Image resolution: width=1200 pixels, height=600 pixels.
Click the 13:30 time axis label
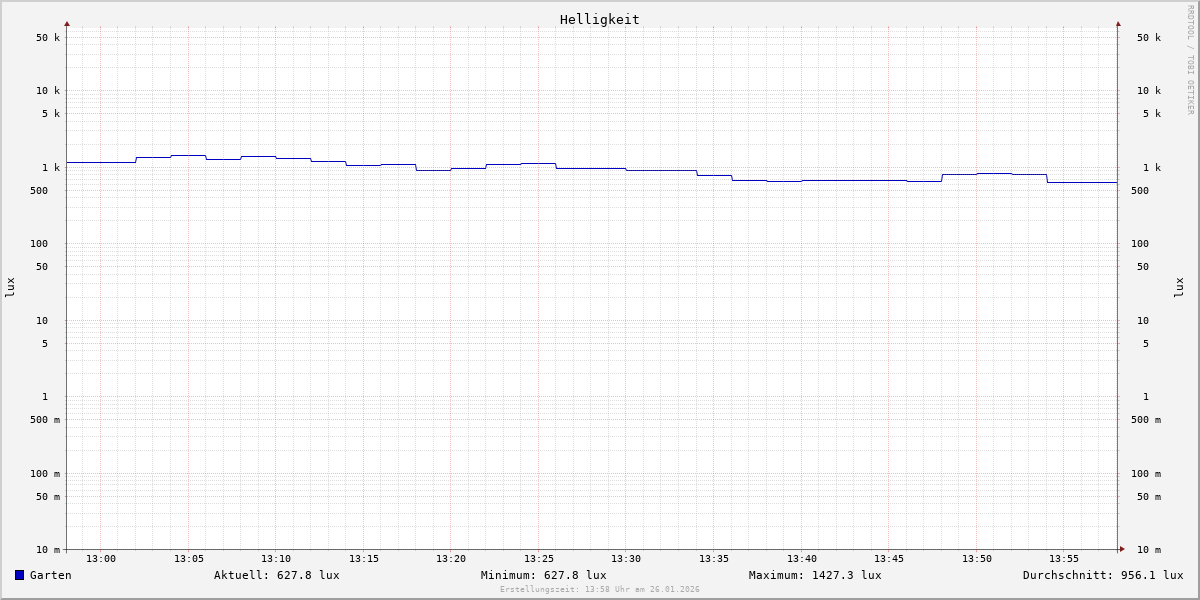click(x=626, y=559)
